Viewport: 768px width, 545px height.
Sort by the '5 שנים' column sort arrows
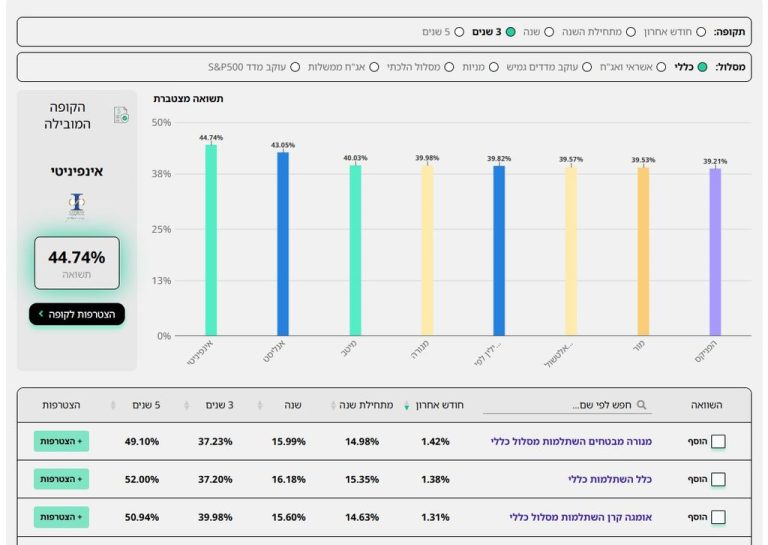[x=113, y=405]
